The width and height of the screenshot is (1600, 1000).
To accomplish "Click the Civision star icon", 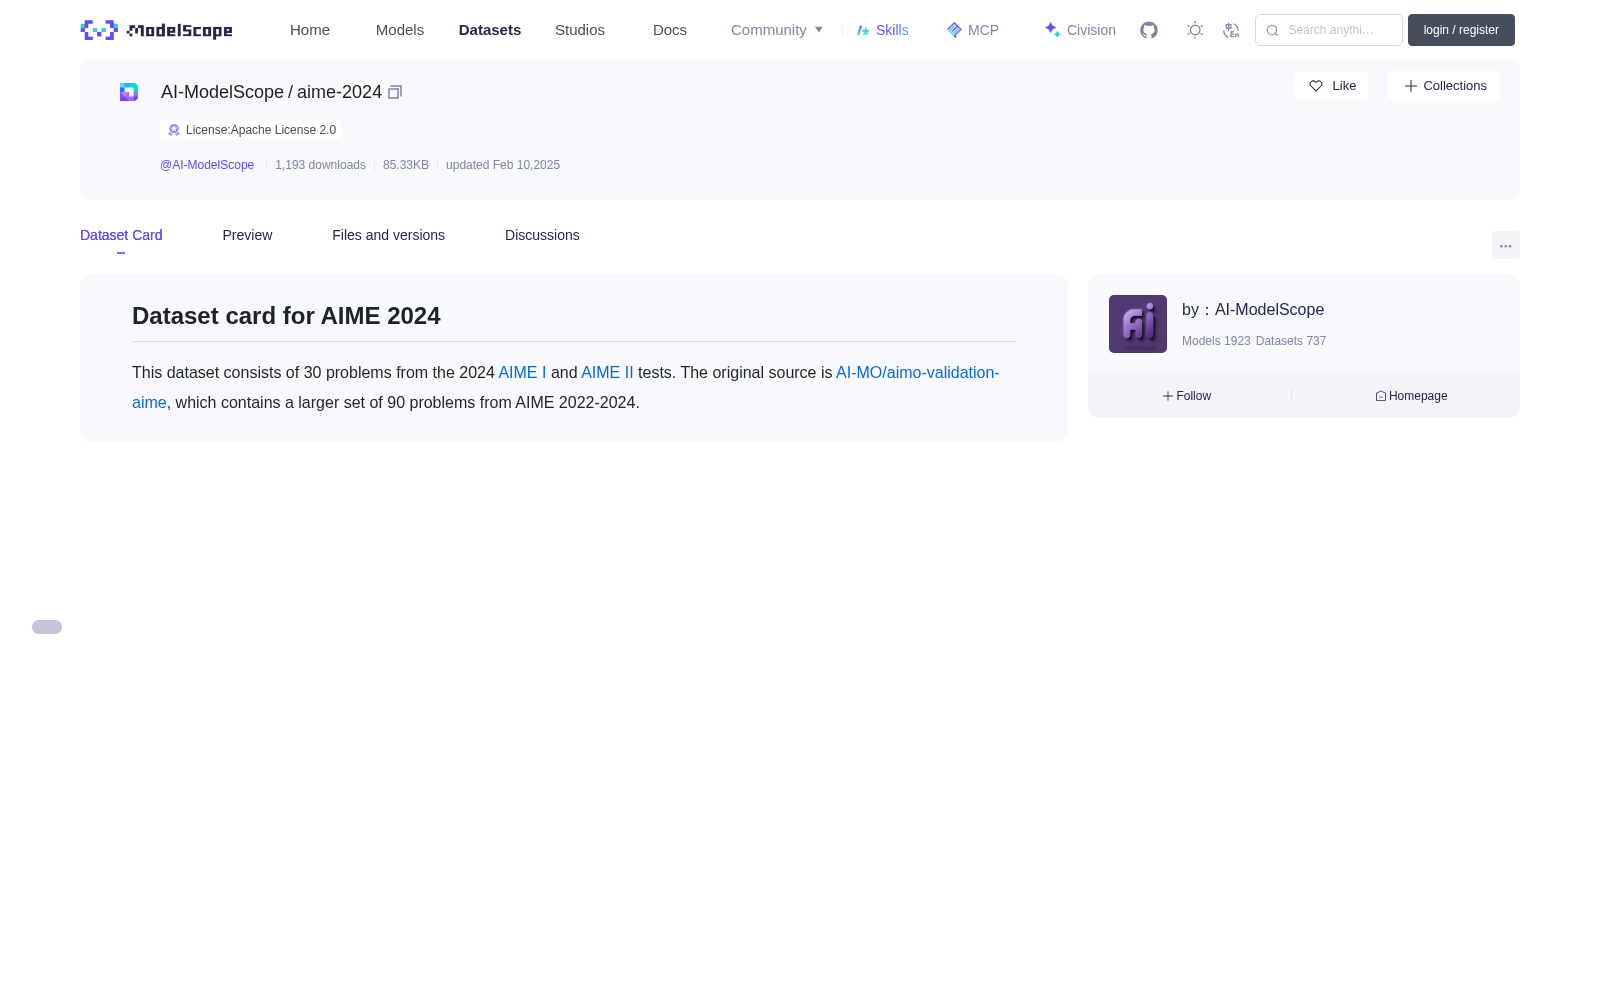I will (x=1052, y=30).
